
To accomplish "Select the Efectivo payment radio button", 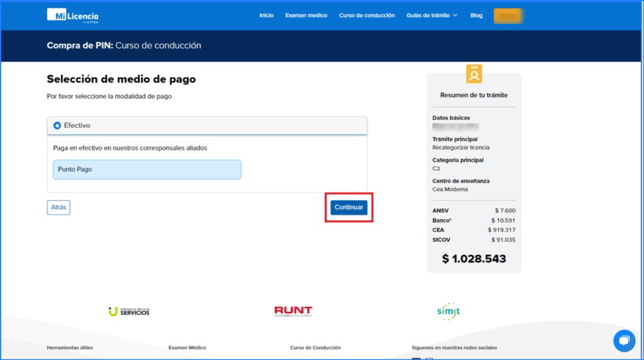I will [57, 126].
